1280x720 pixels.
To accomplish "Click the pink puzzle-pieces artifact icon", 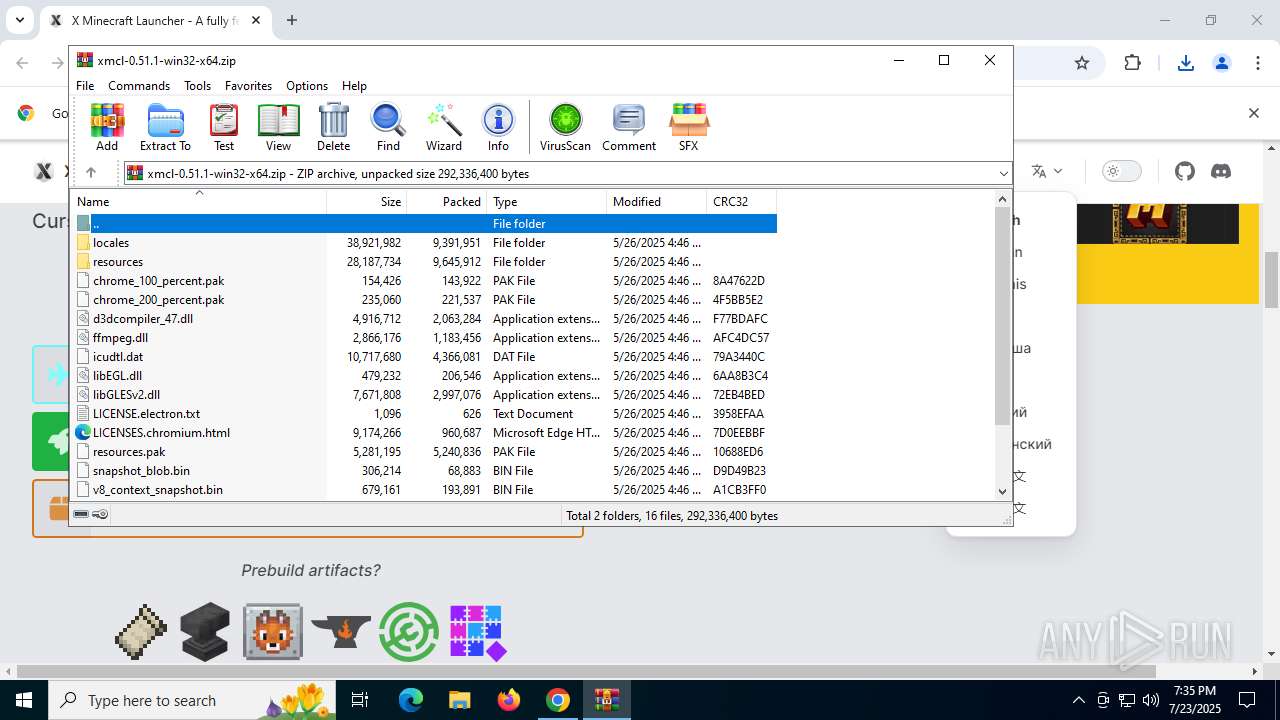I will [477, 632].
